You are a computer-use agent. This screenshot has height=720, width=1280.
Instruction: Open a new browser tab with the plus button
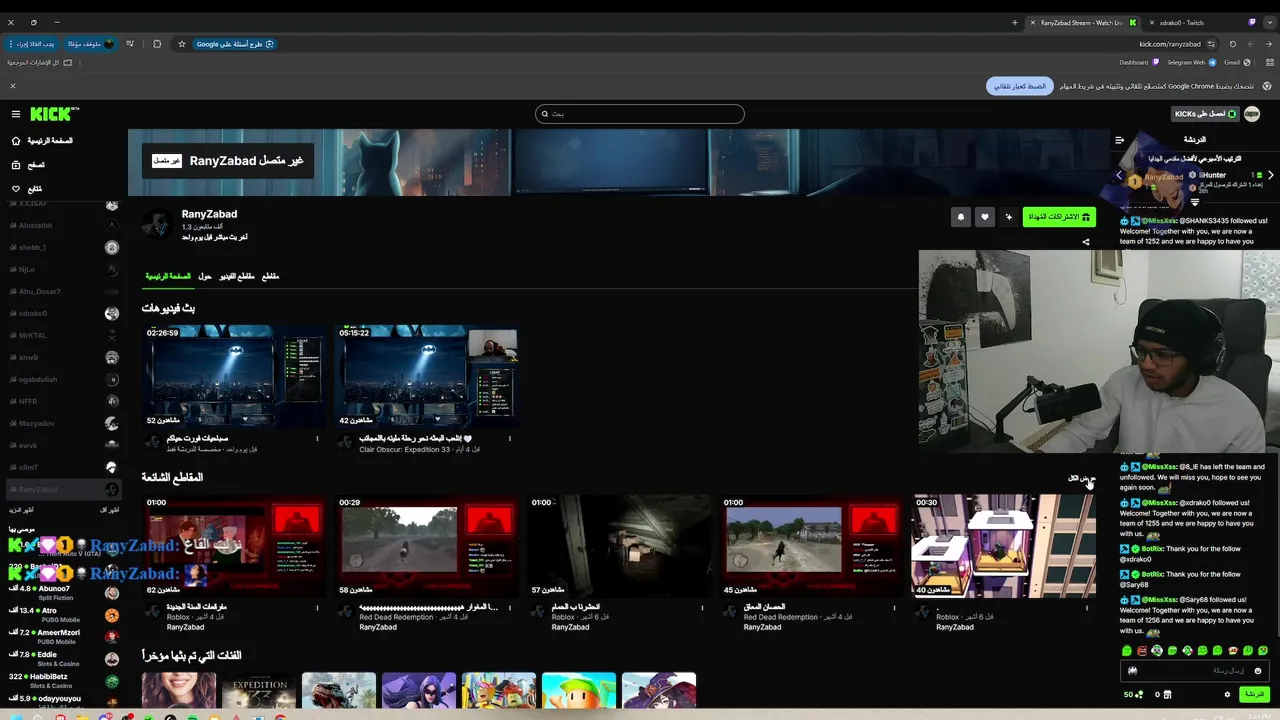pos(1015,22)
